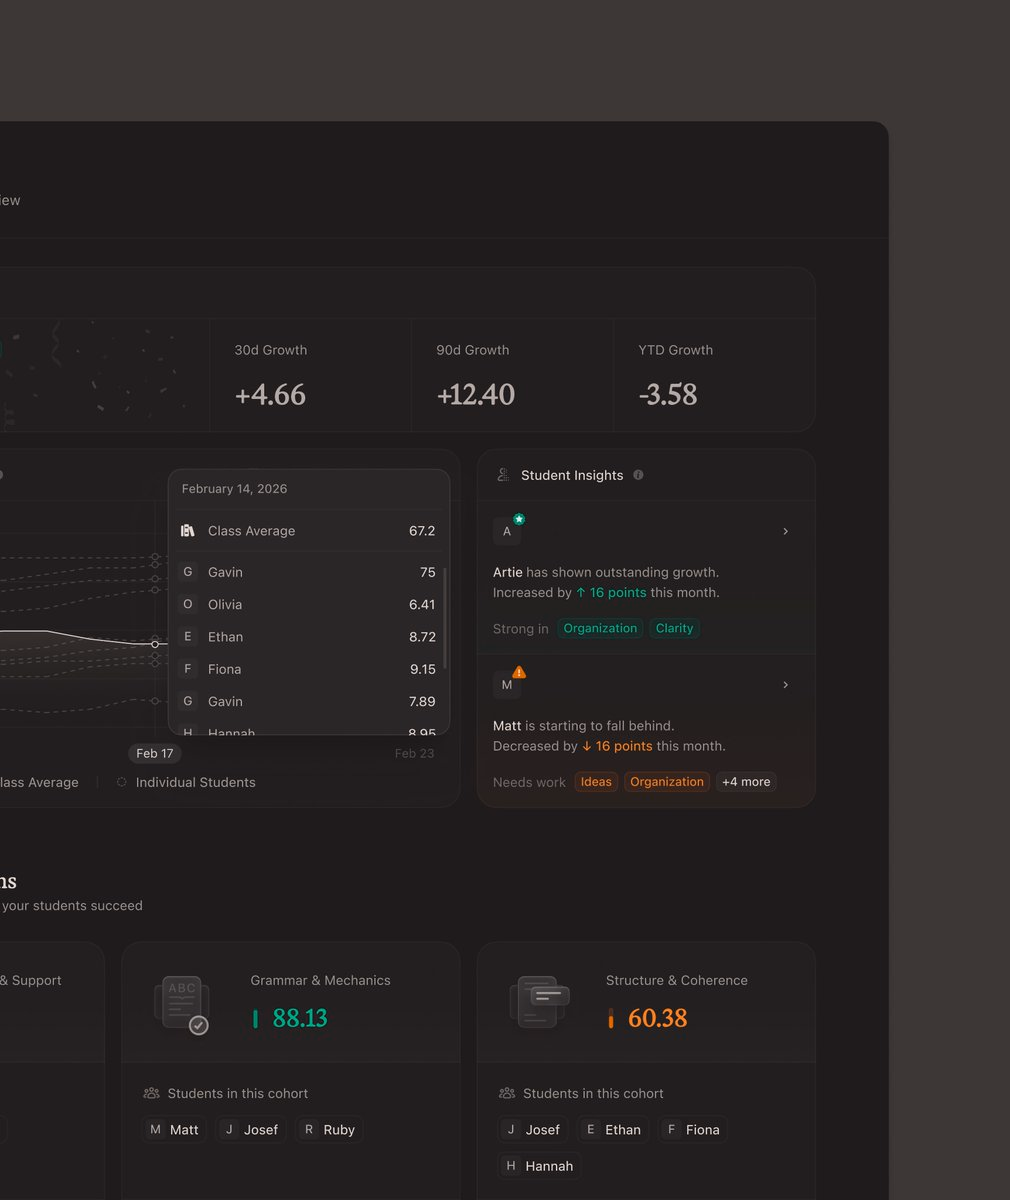Open the Hannah student chip
This screenshot has width=1010, height=1200.
tap(540, 1165)
